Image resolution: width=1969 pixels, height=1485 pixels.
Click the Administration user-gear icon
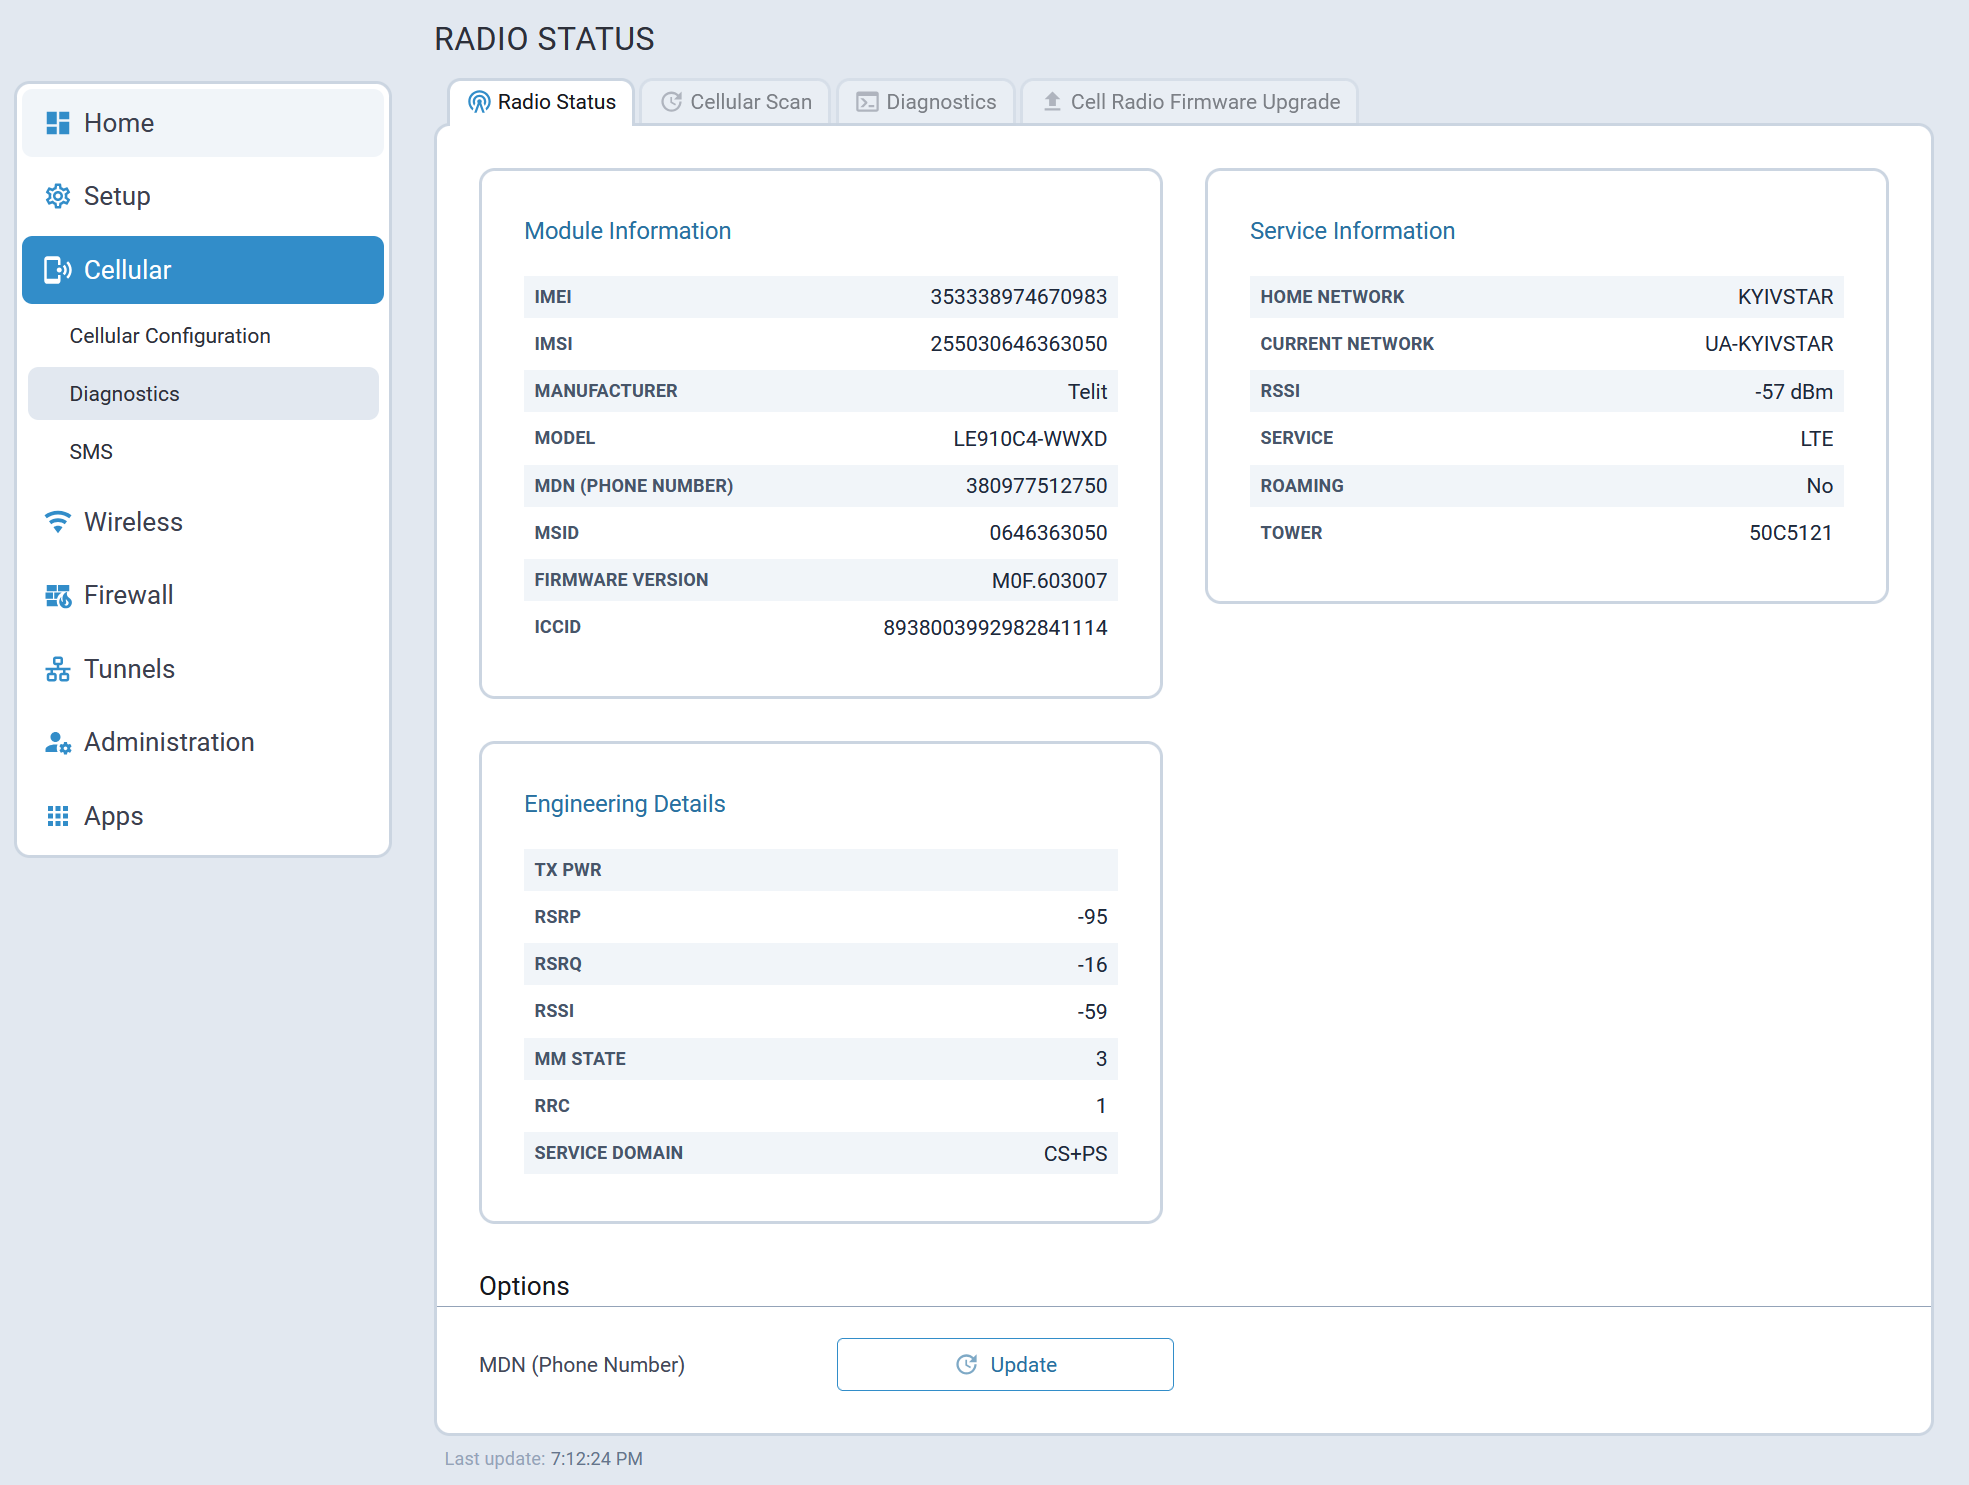58,743
